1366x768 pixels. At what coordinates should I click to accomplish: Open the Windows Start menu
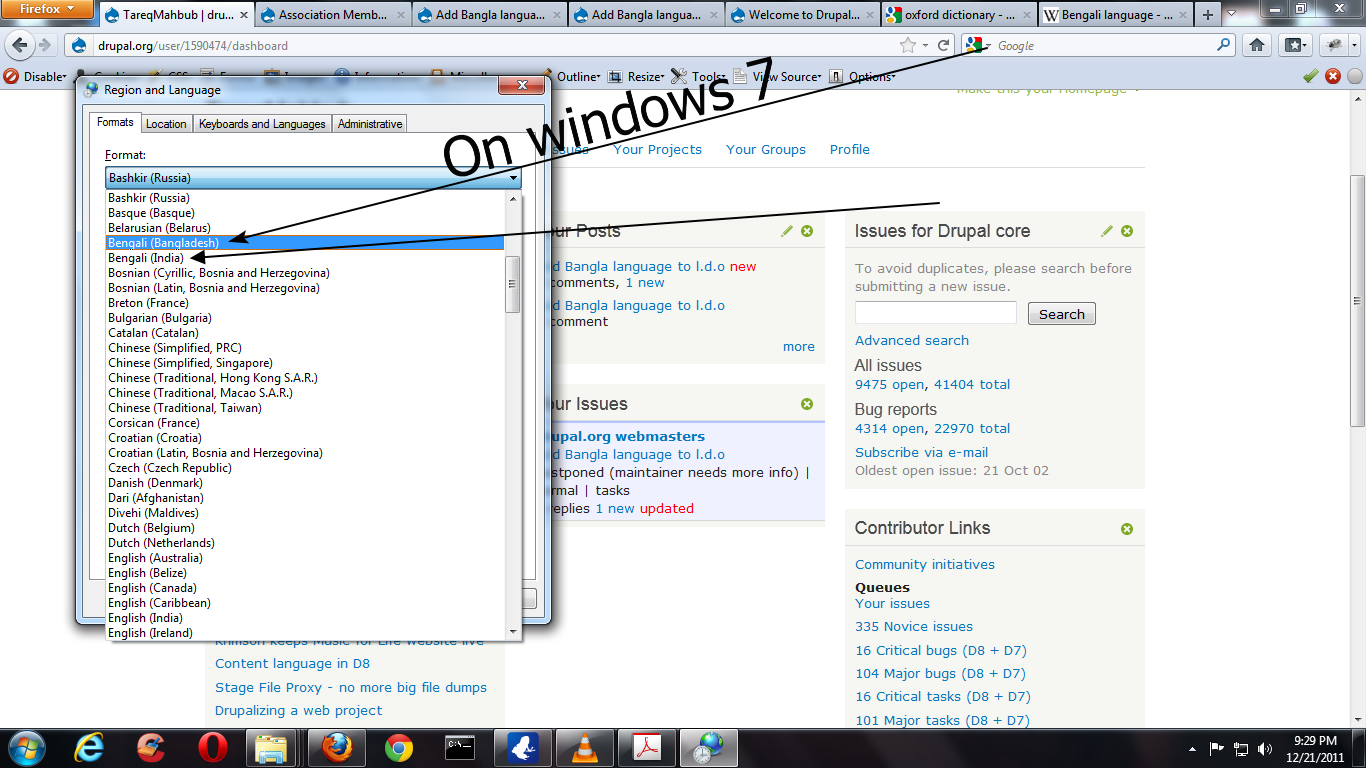point(25,747)
